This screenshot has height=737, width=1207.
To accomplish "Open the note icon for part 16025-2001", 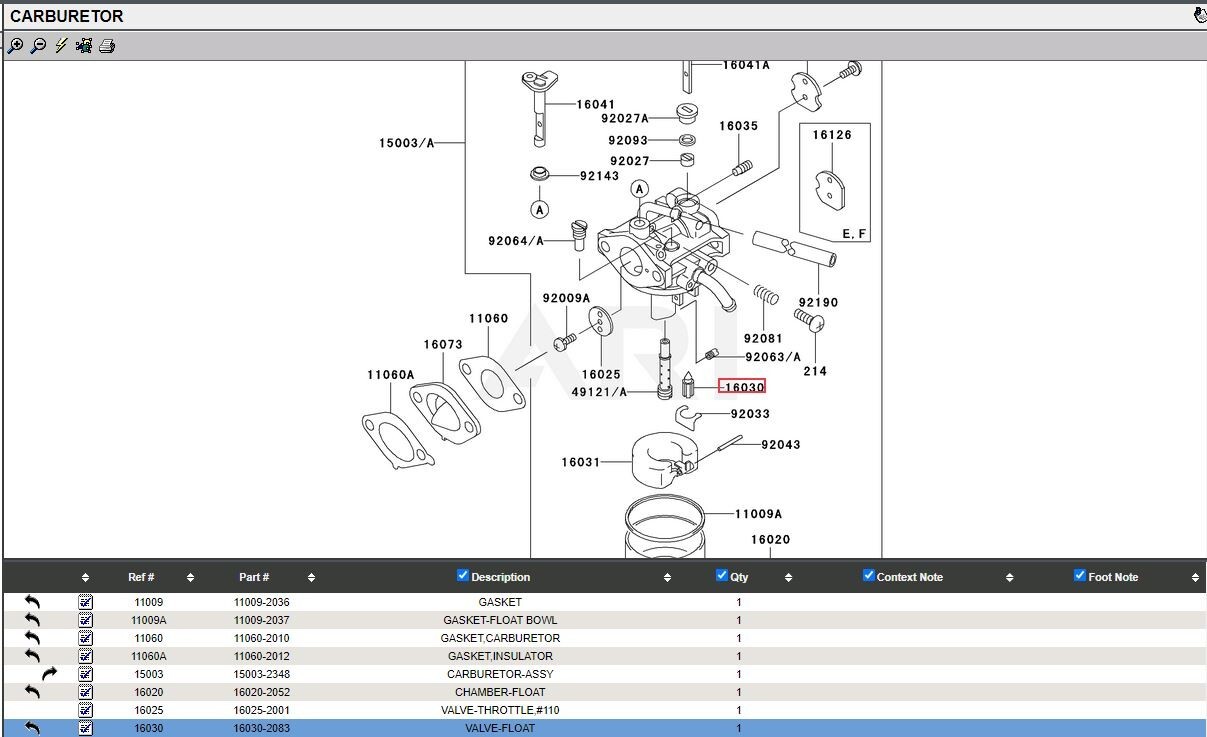I will coord(85,710).
